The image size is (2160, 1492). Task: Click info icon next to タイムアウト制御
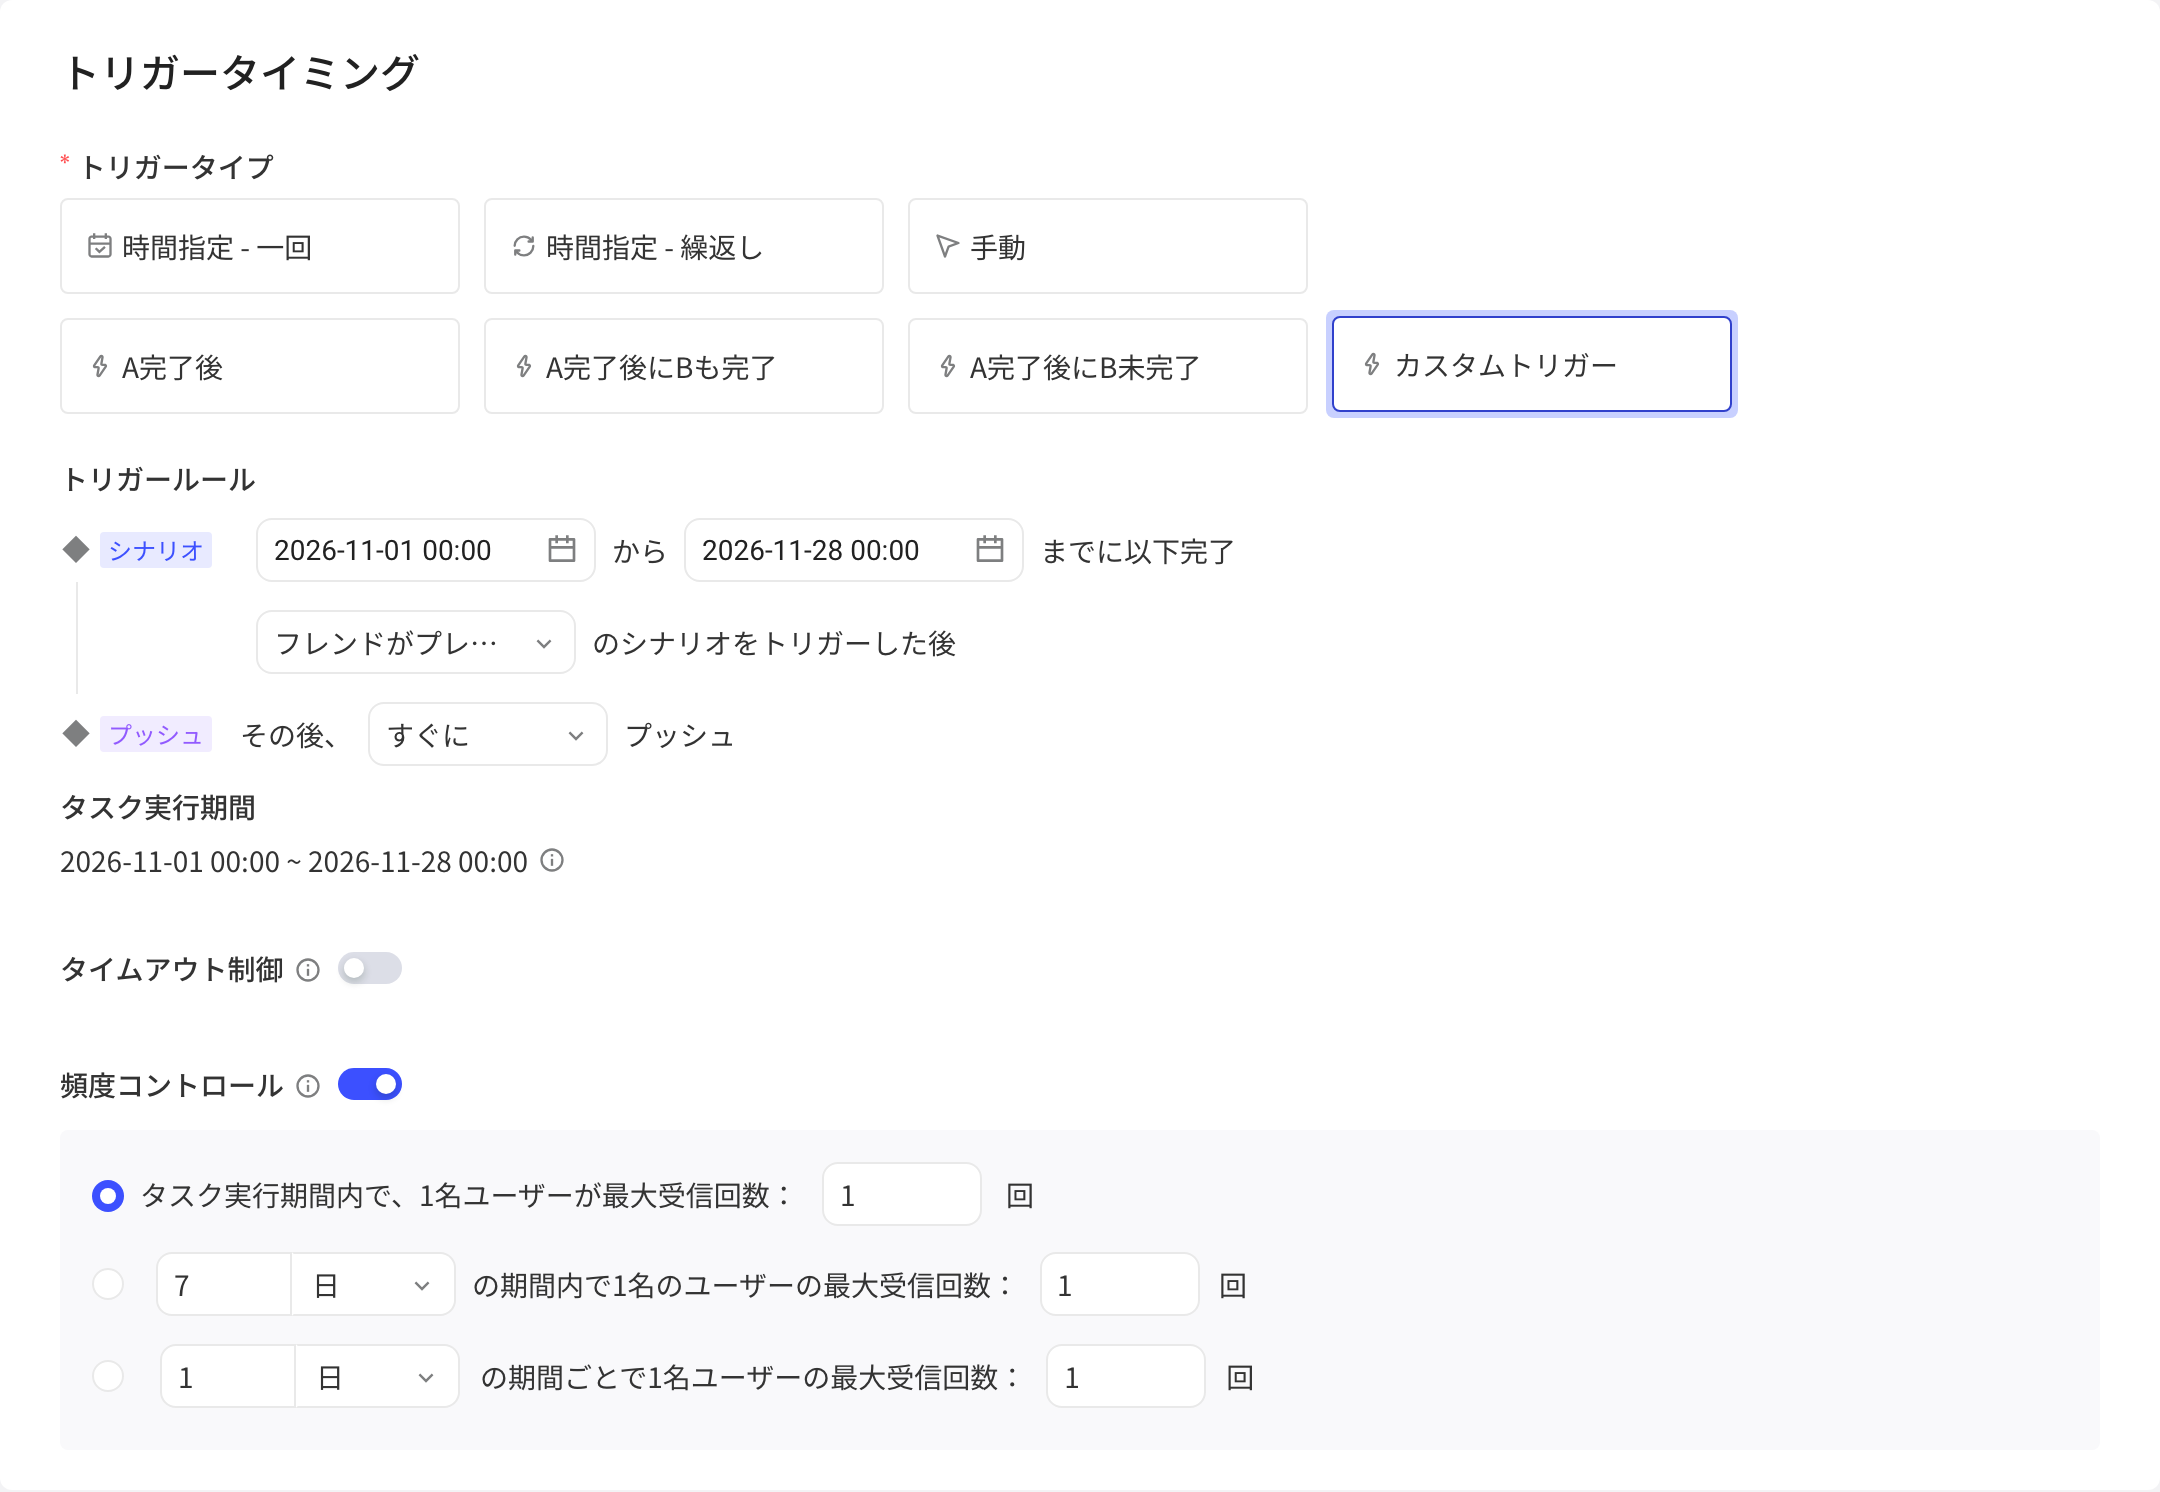pos(308,969)
